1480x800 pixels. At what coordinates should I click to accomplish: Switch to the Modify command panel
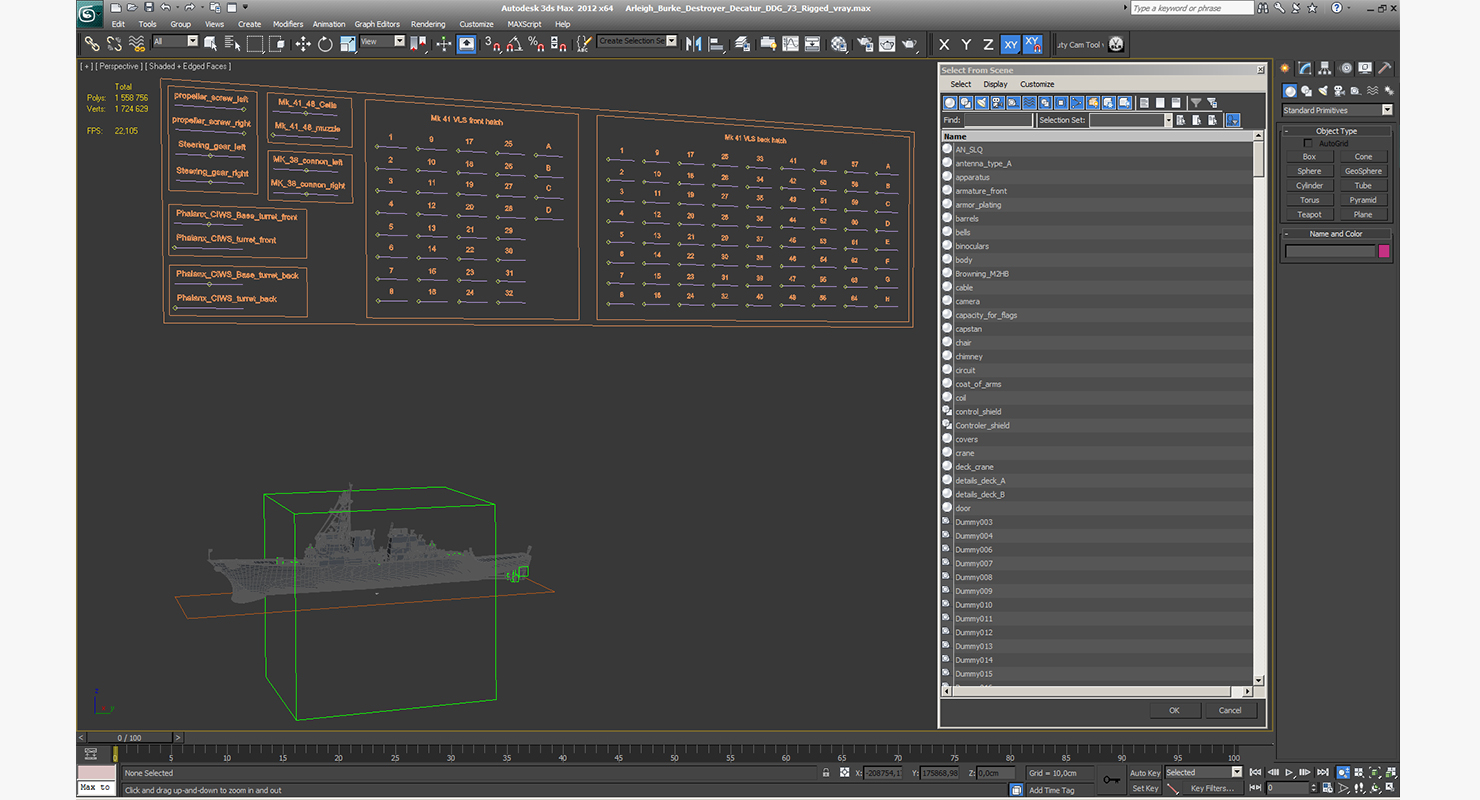pyautogui.click(x=1305, y=68)
